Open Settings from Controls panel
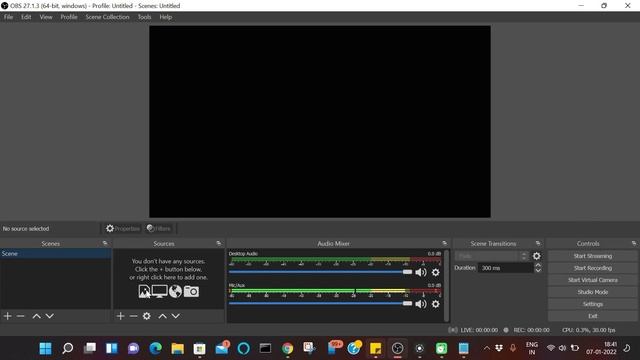 point(593,304)
